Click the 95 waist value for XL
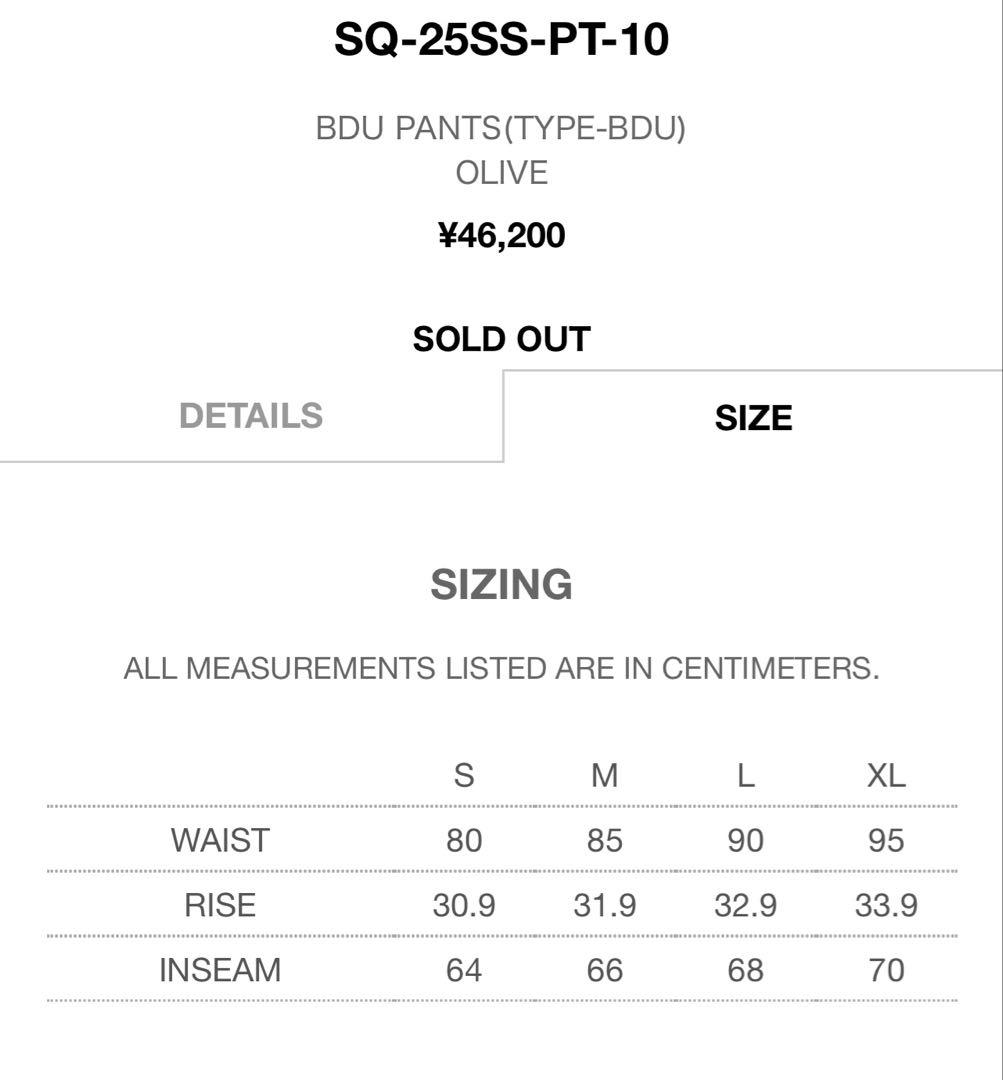The image size is (1003, 1080). (886, 840)
